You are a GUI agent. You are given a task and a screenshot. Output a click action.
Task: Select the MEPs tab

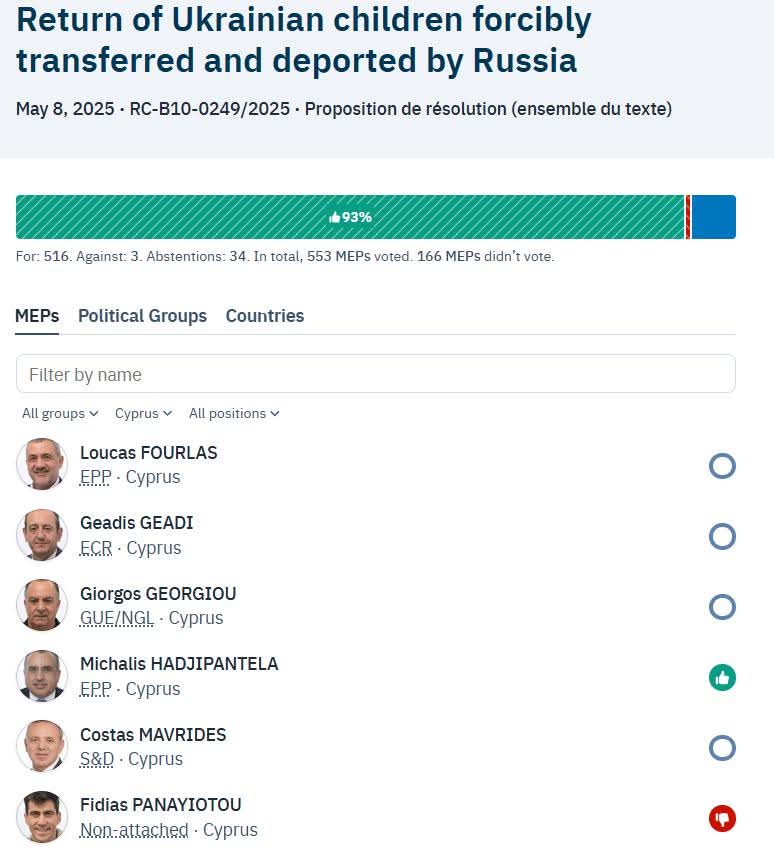[x=37, y=316]
